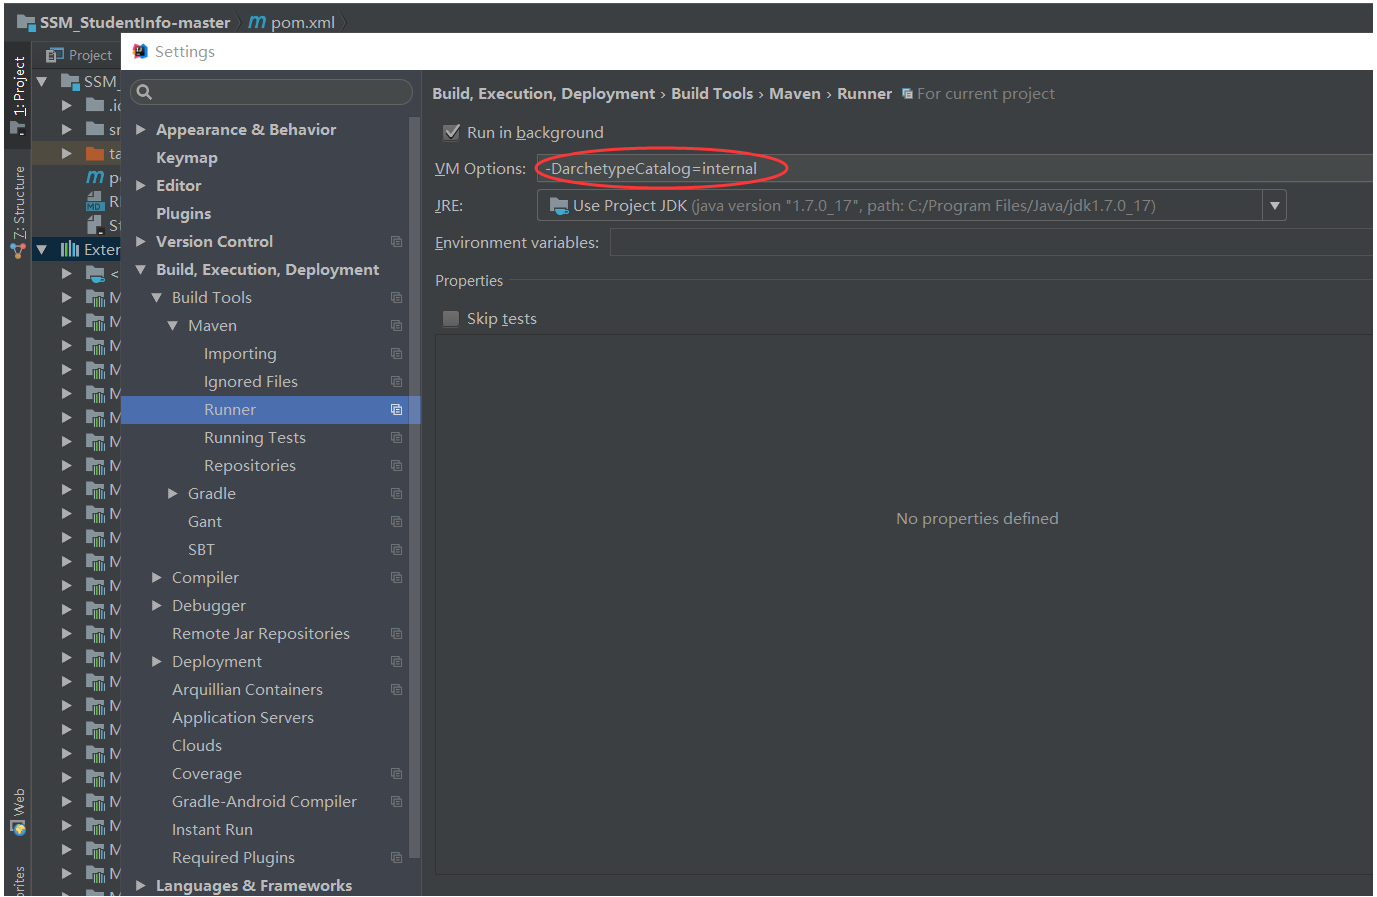Click project-level icon beside Arquillian Containers

coord(396,690)
